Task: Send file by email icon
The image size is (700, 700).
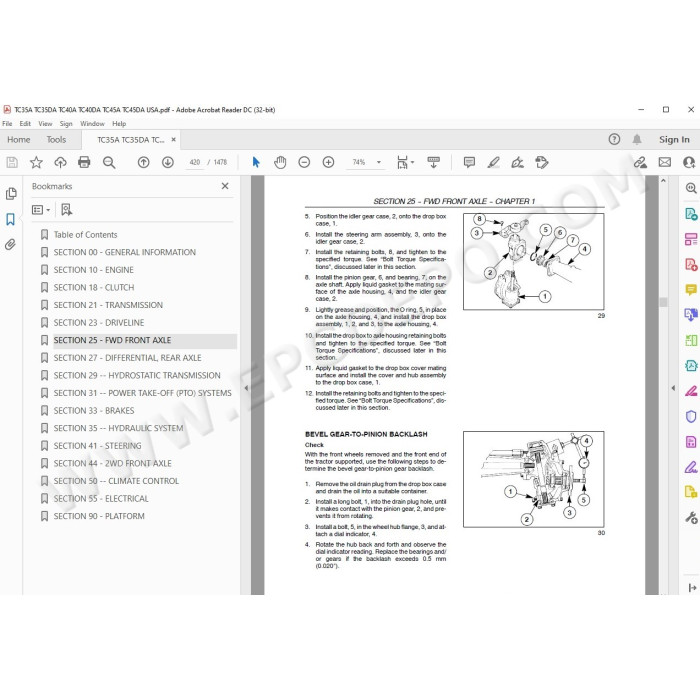Action: click(x=665, y=162)
